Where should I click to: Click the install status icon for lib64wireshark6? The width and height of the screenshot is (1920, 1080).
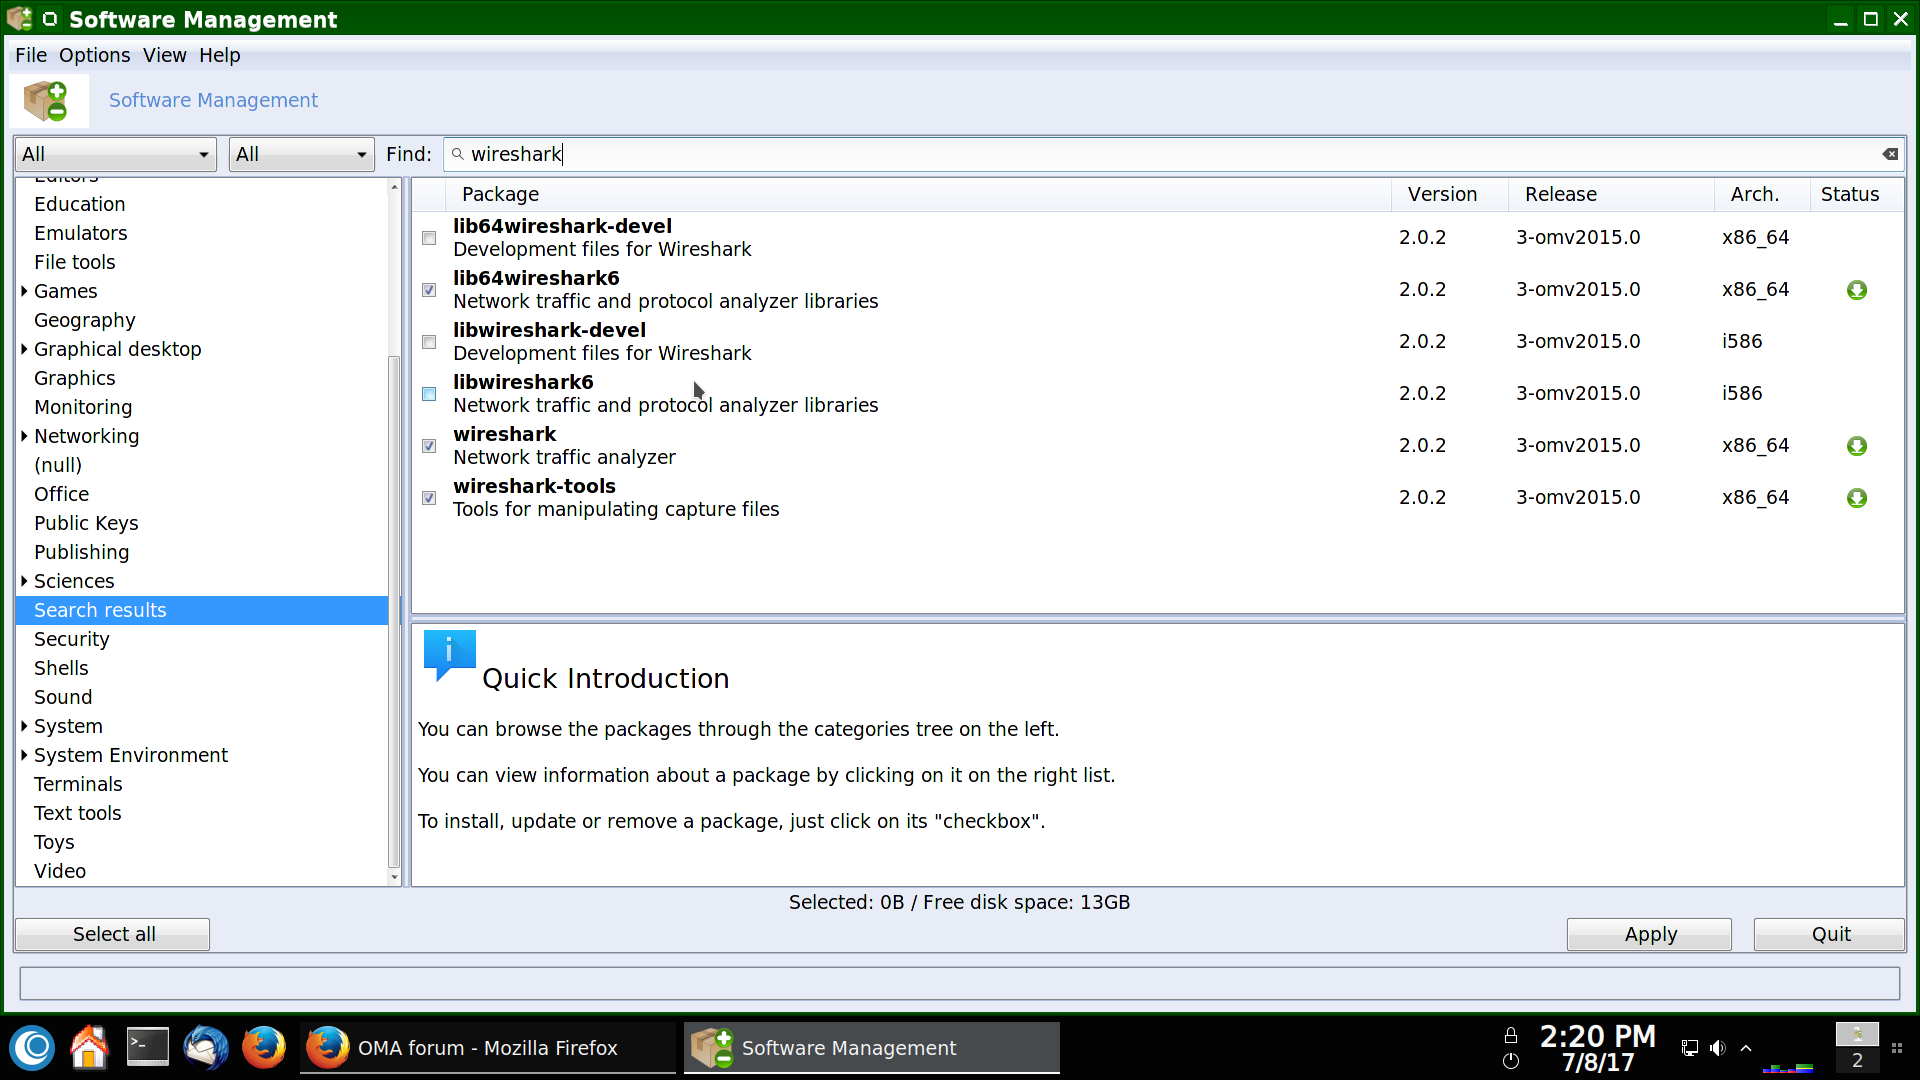click(1857, 290)
